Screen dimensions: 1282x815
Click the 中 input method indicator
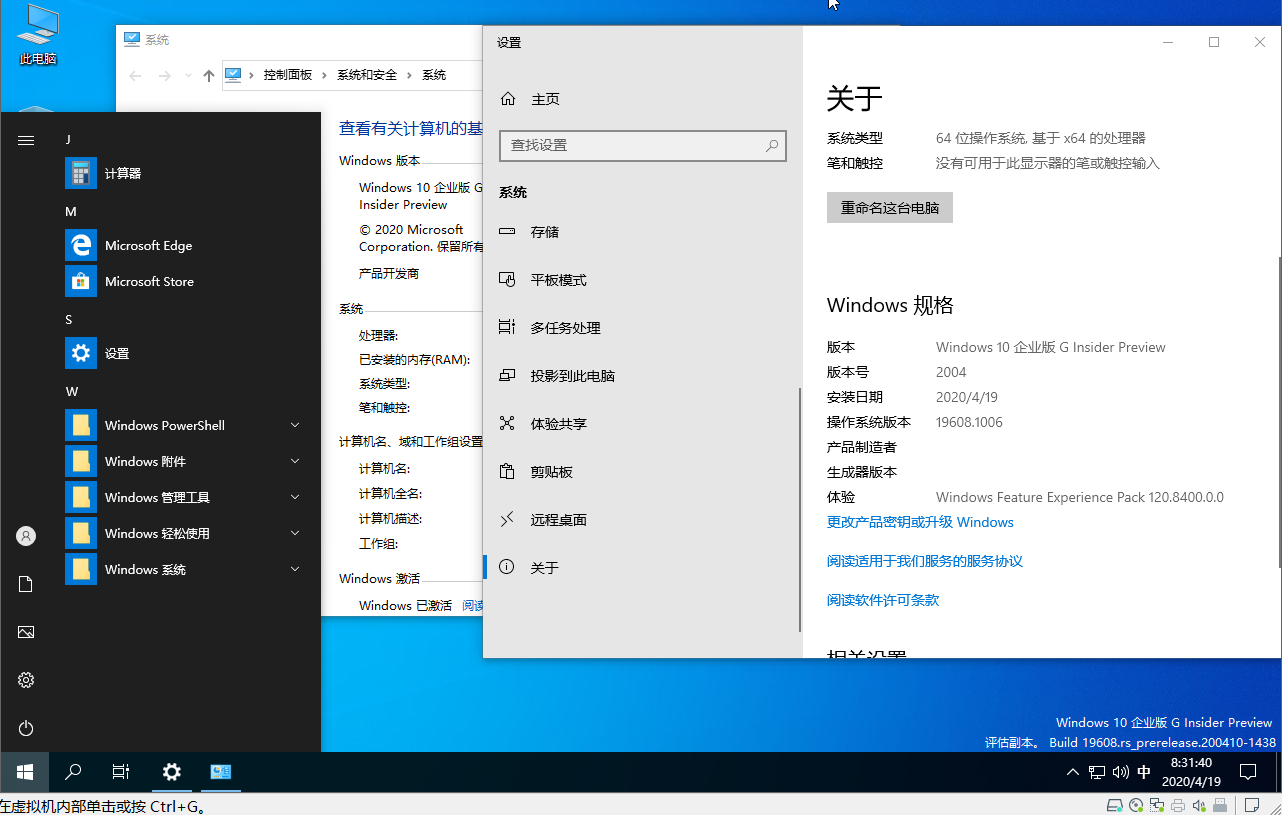pos(1144,772)
